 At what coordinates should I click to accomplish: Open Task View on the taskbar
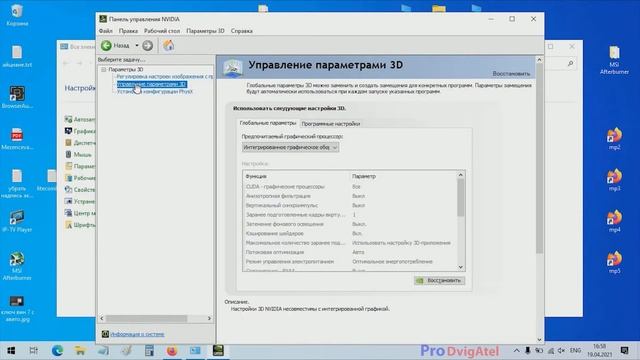(34, 351)
